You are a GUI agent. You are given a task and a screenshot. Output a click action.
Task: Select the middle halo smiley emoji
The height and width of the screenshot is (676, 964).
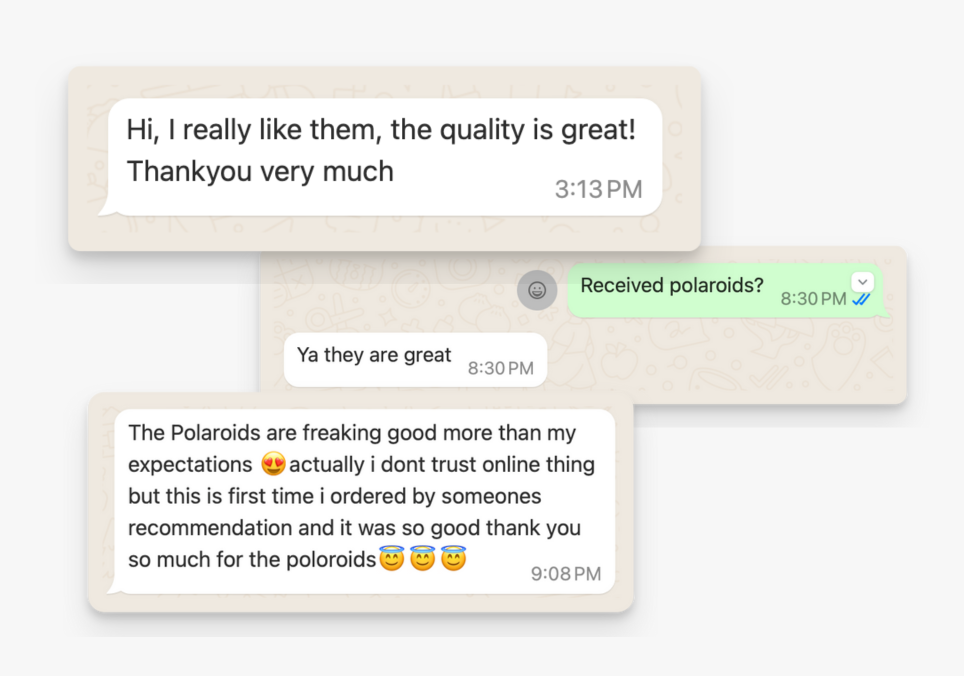coord(422,558)
